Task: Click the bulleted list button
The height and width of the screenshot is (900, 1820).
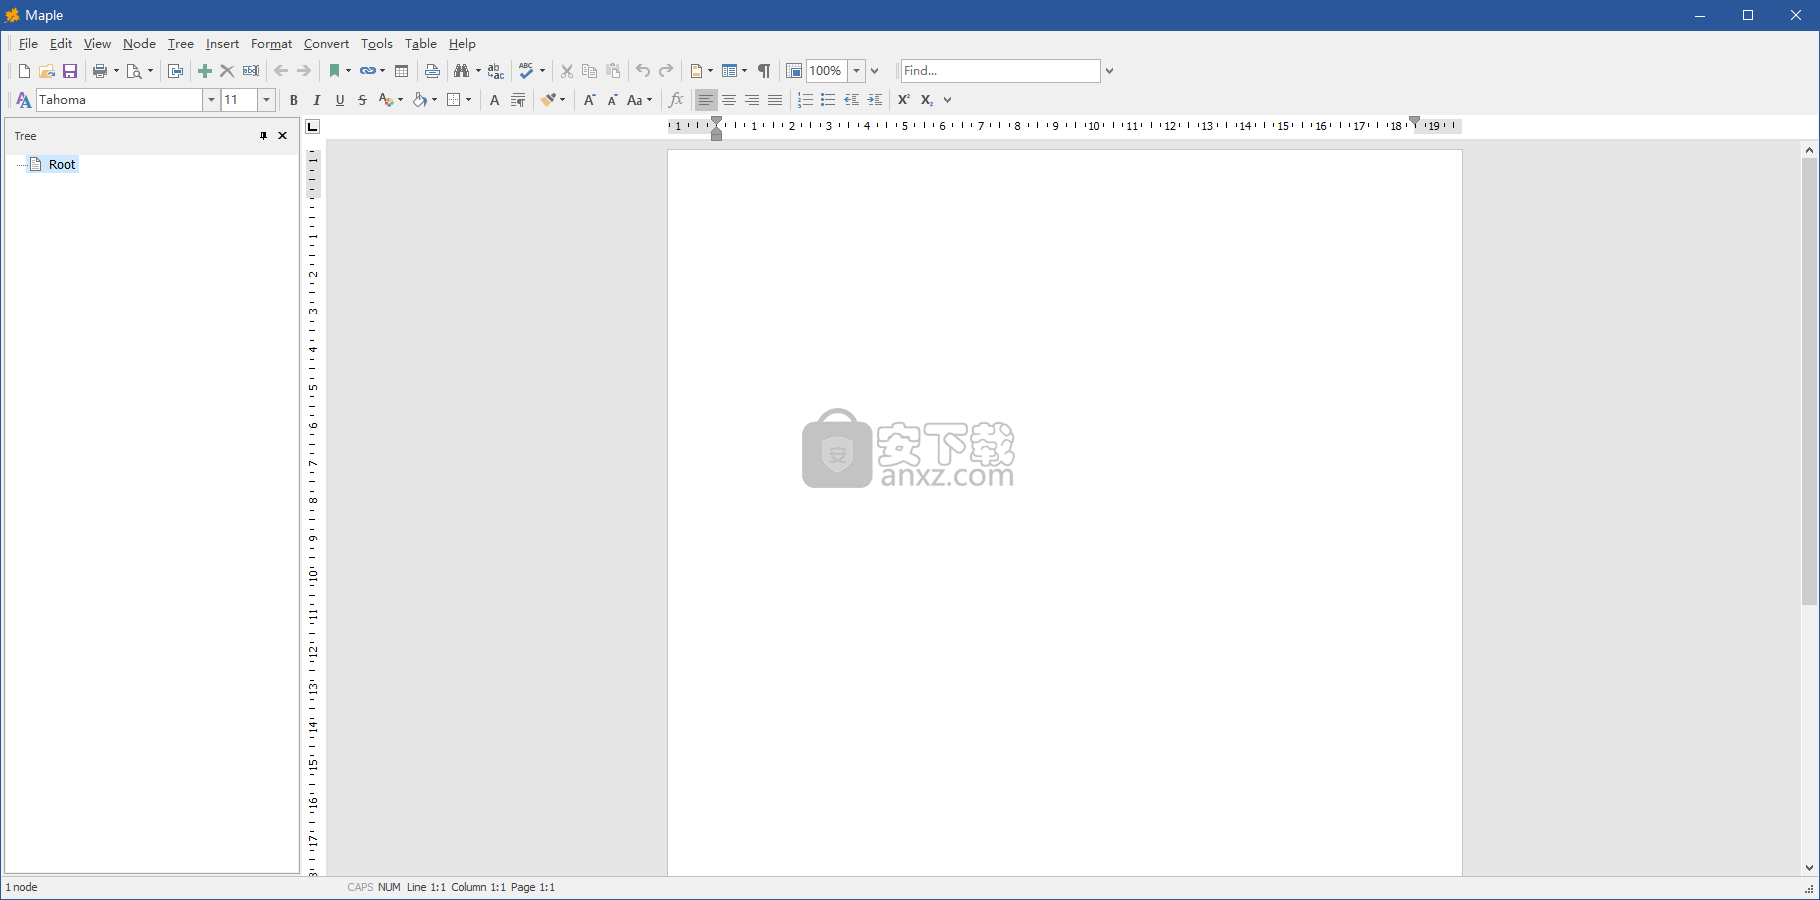Action: 828,100
